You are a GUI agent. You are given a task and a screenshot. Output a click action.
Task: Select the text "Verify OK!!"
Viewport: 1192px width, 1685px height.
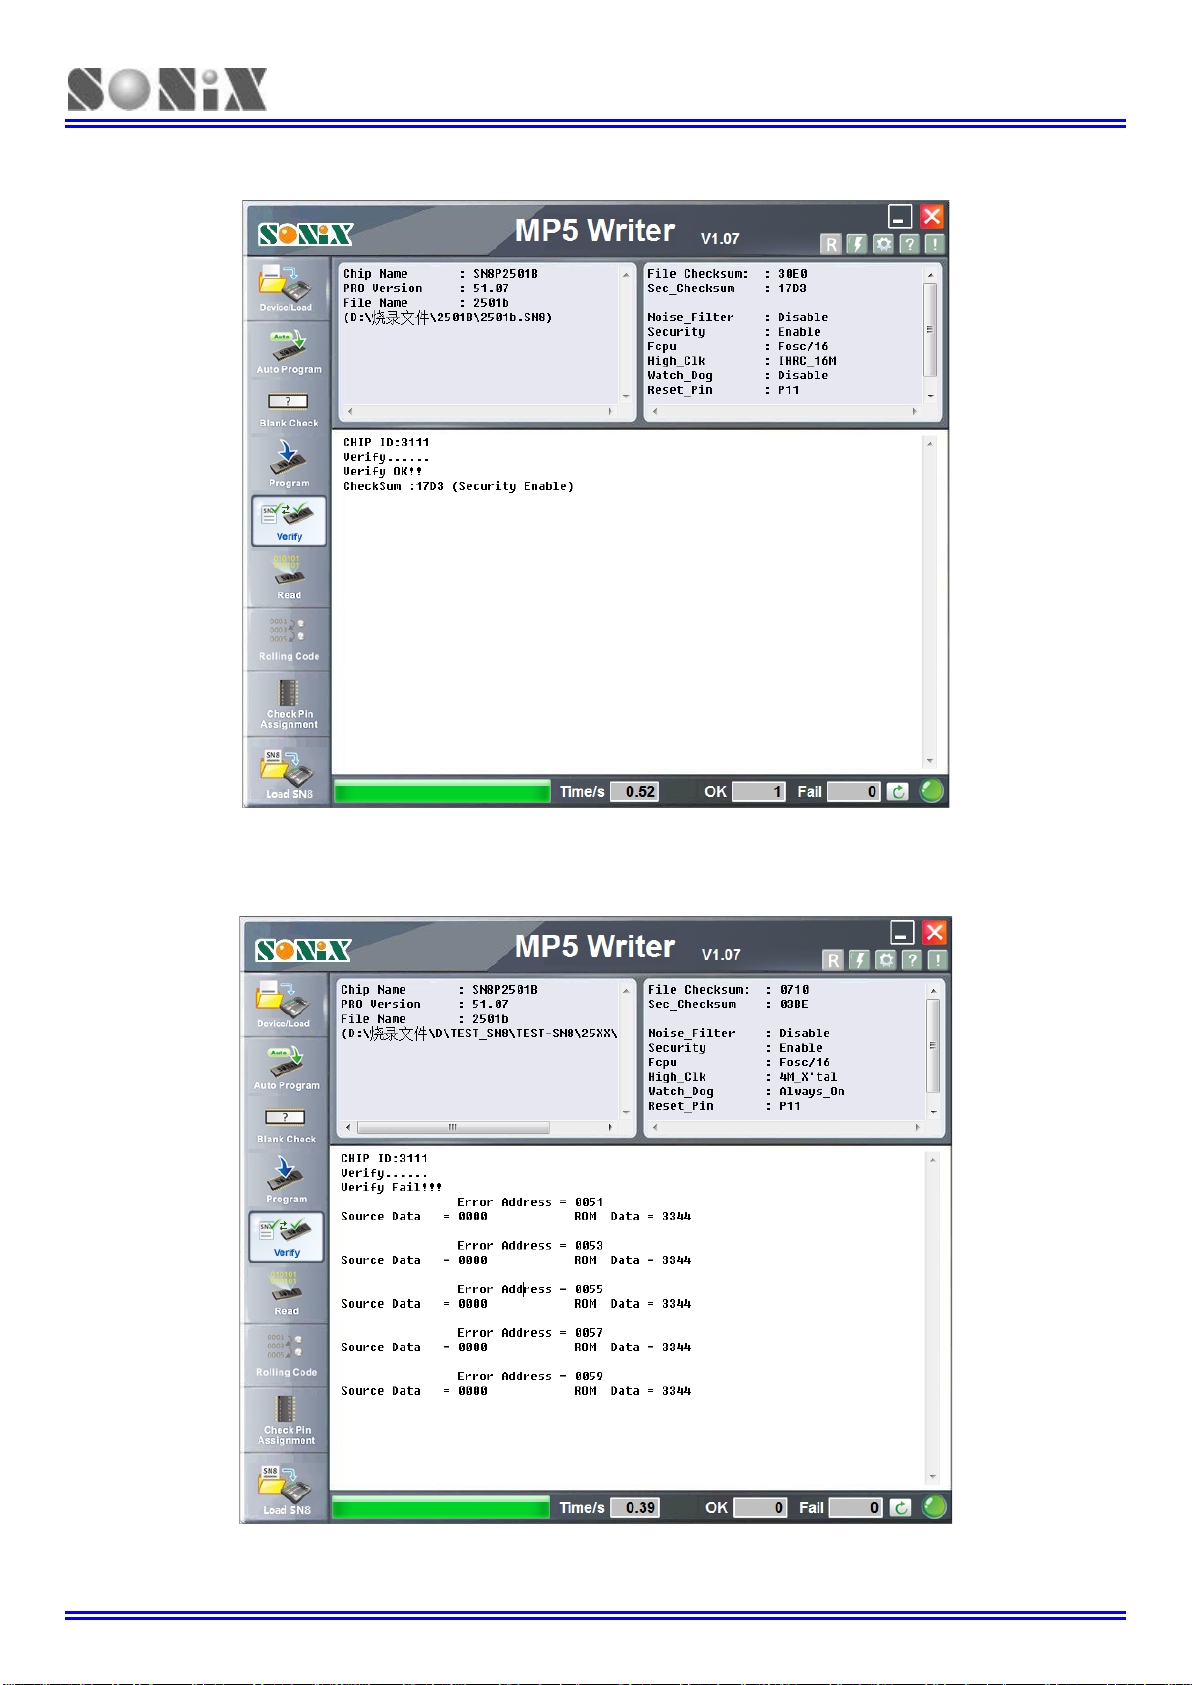(x=383, y=471)
